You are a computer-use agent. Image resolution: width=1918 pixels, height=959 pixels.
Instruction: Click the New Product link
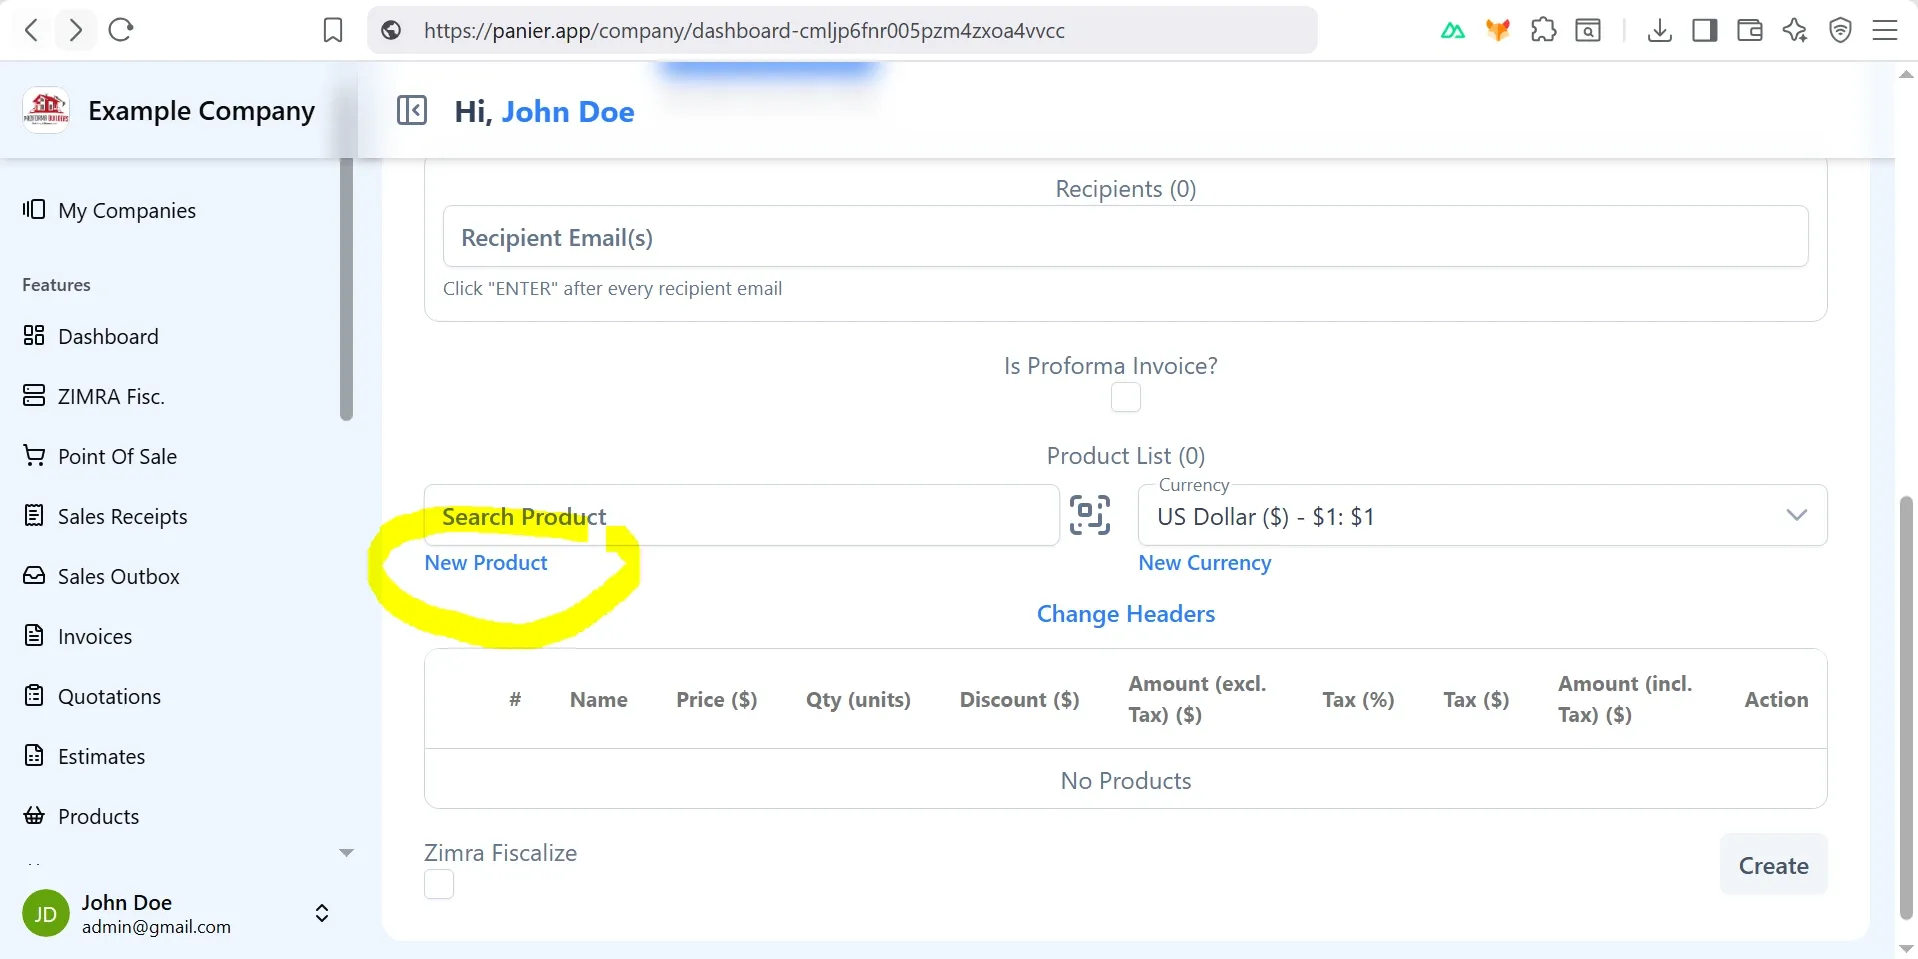[x=486, y=563]
